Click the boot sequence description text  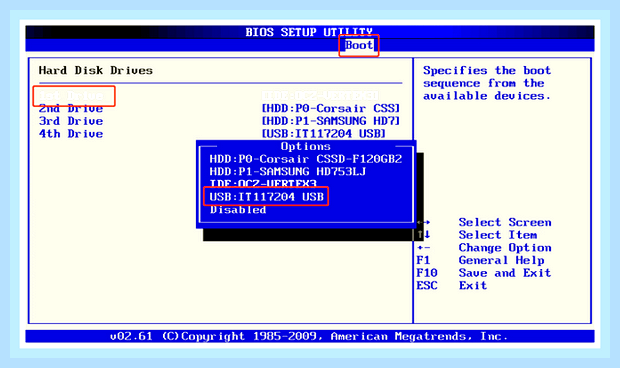click(x=487, y=83)
